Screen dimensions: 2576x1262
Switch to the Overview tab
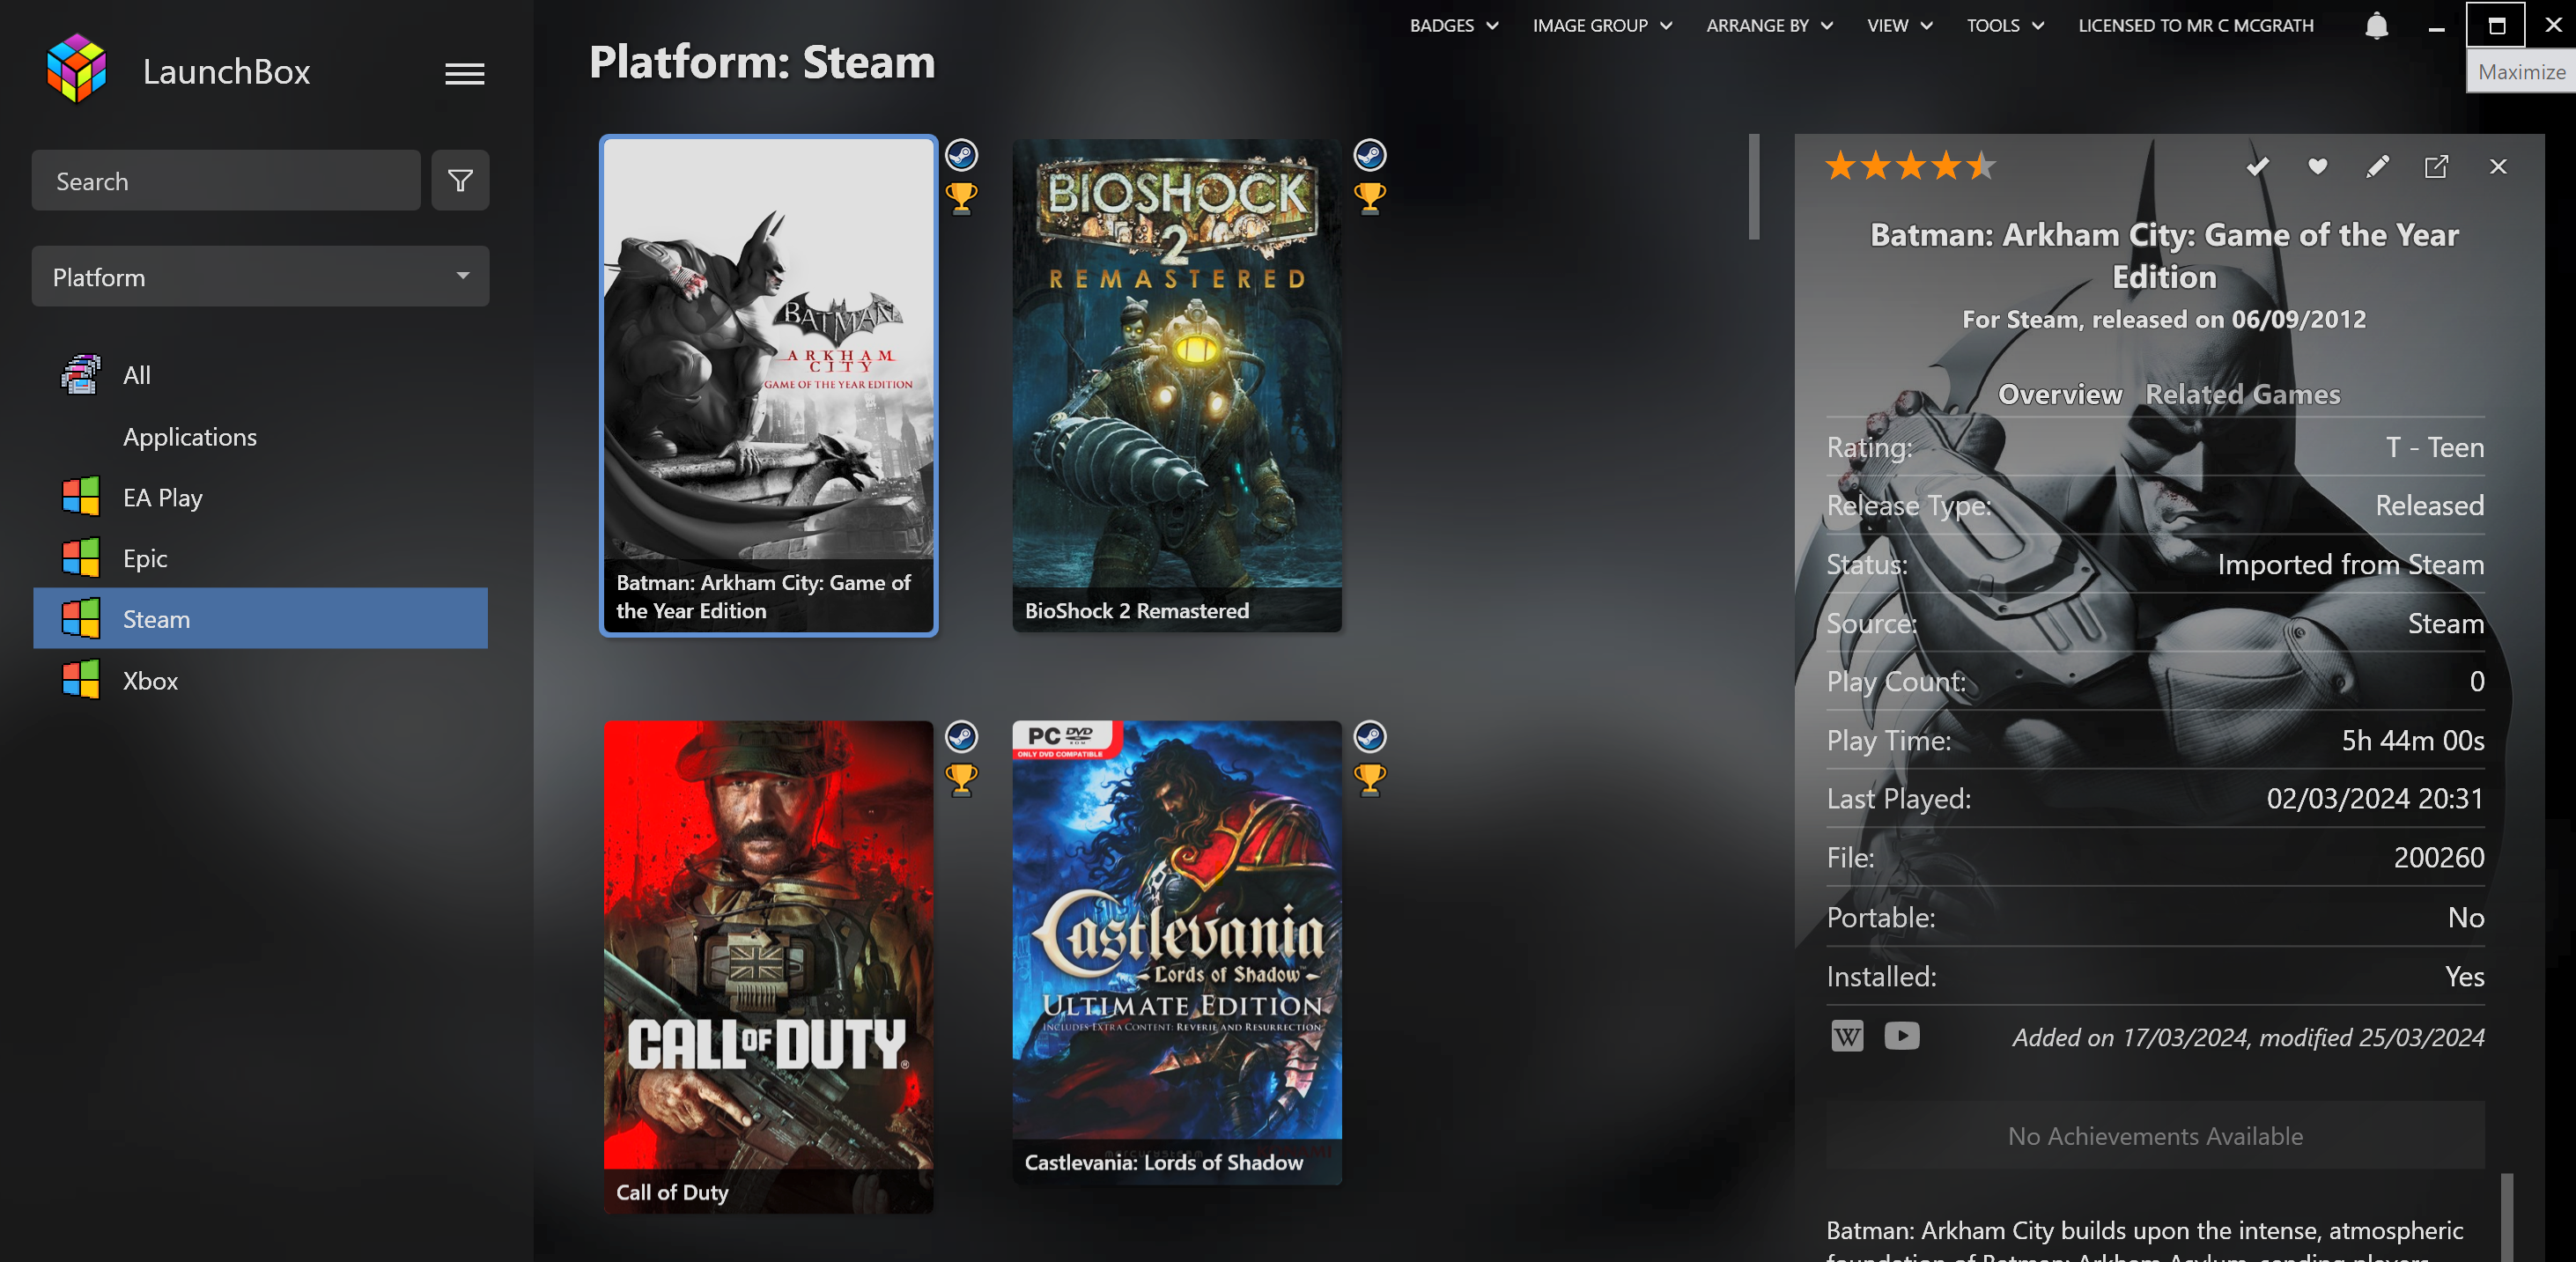click(2059, 395)
